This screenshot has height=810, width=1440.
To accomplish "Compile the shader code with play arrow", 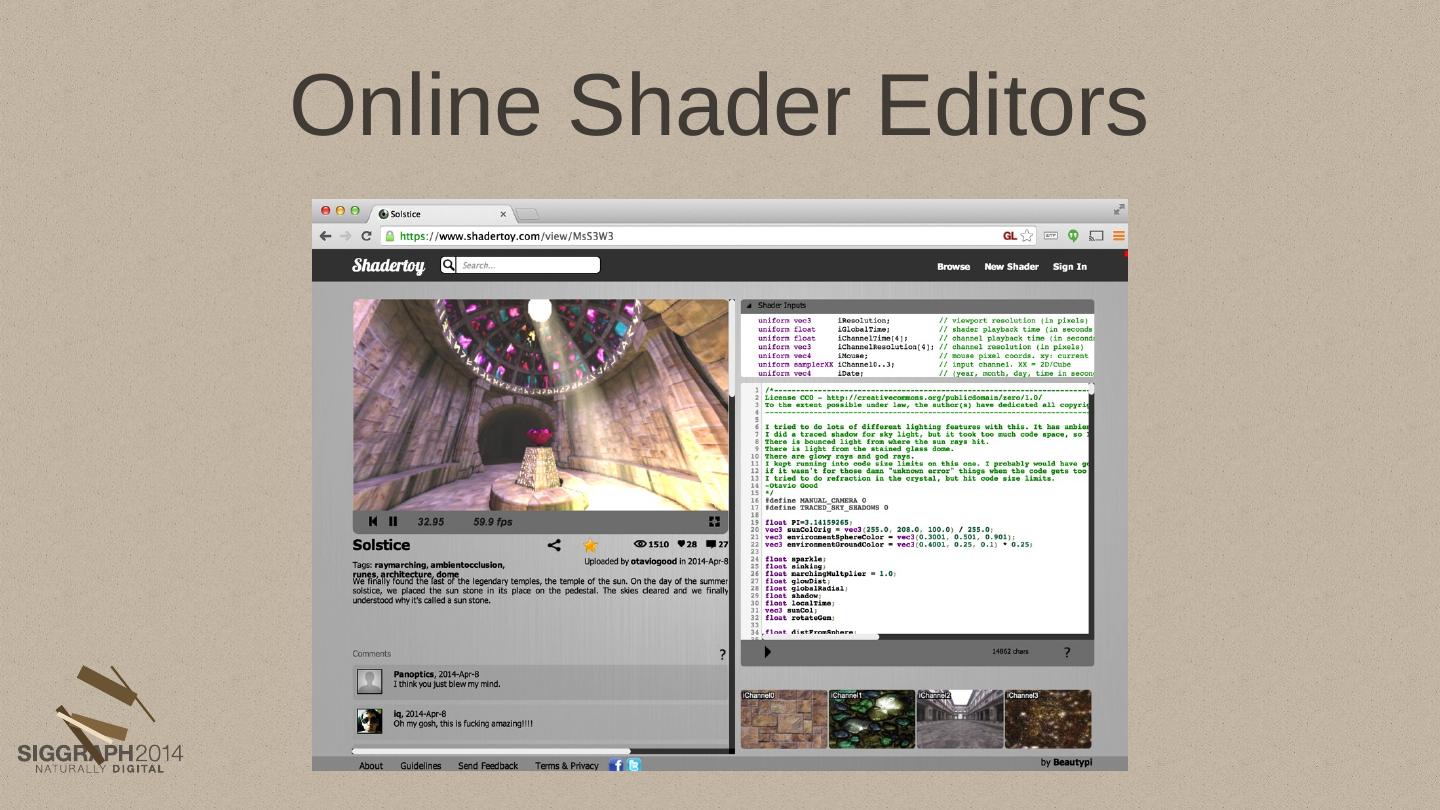I will pyautogui.click(x=767, y=652).
